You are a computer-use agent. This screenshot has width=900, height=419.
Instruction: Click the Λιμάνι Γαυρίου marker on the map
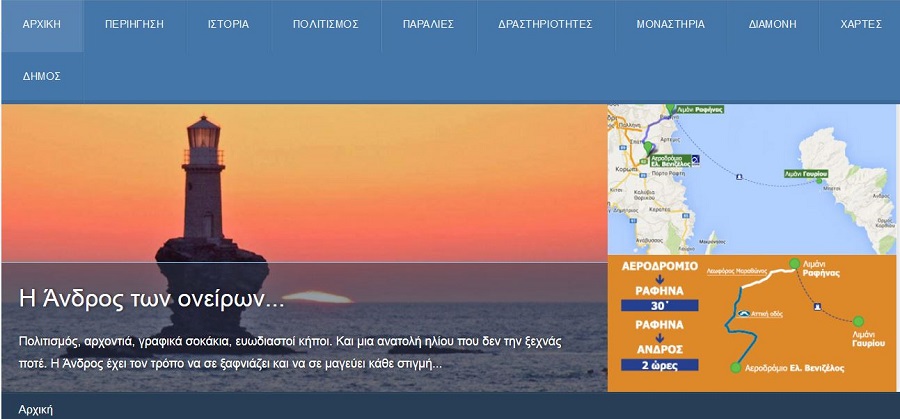[818, 181]
